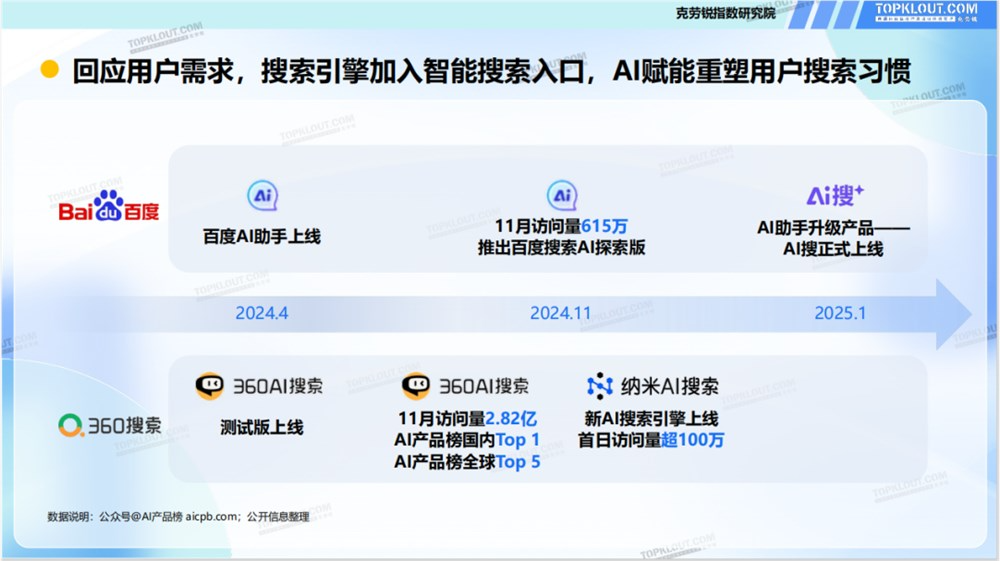Click the AI bubble icon above 百度AI助手上线
1000x561 pixels.
point(262,196)
